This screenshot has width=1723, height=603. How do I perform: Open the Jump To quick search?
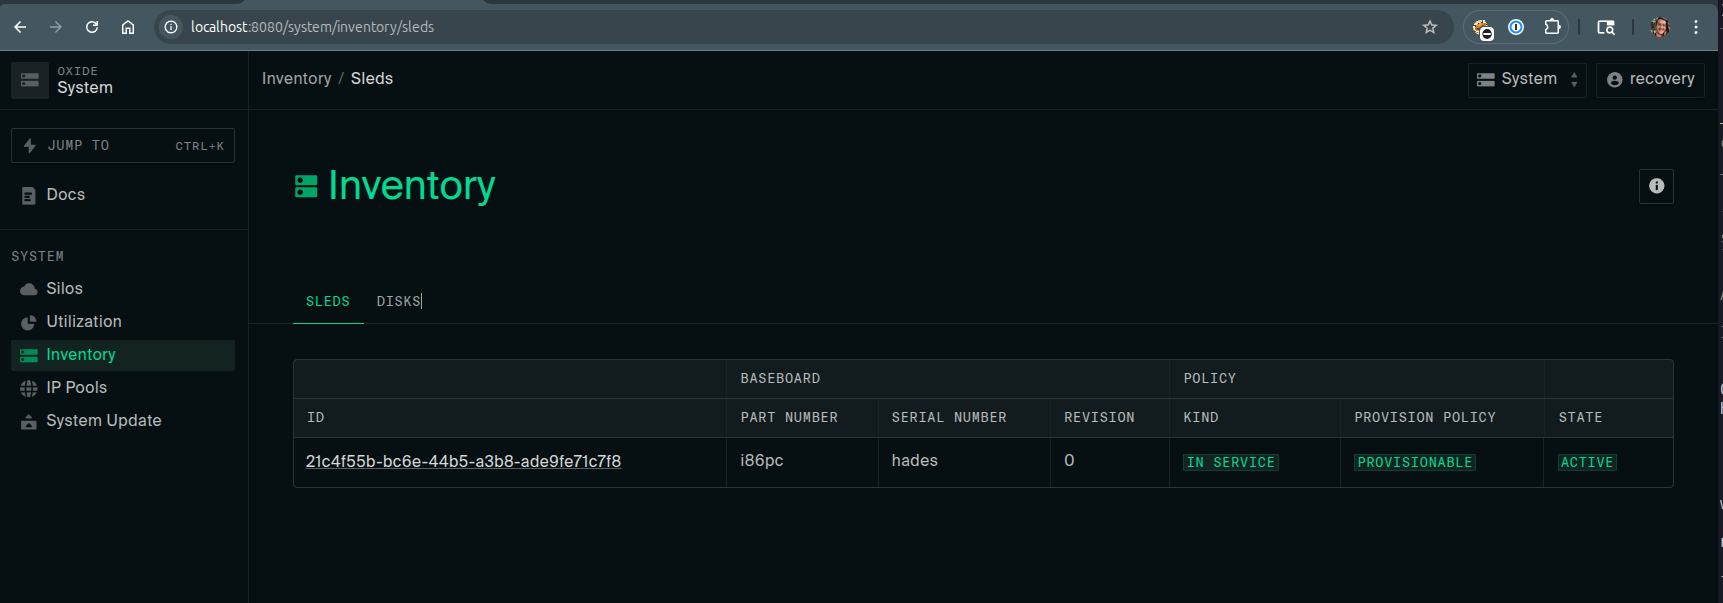coord(123,145)
